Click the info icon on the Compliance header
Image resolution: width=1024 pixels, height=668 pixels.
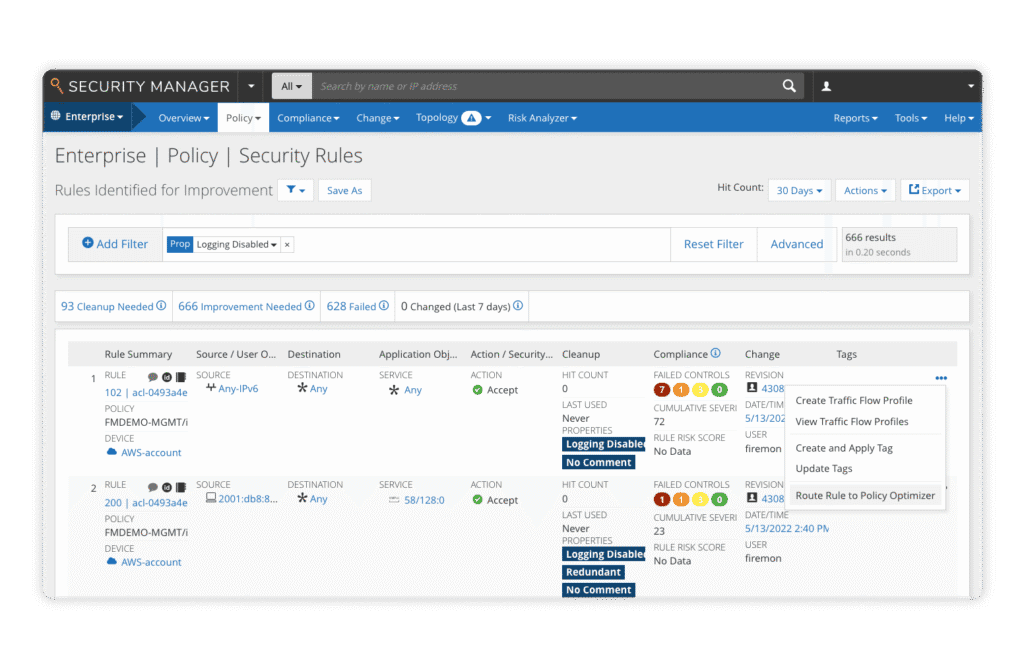(x=713, y=353)
